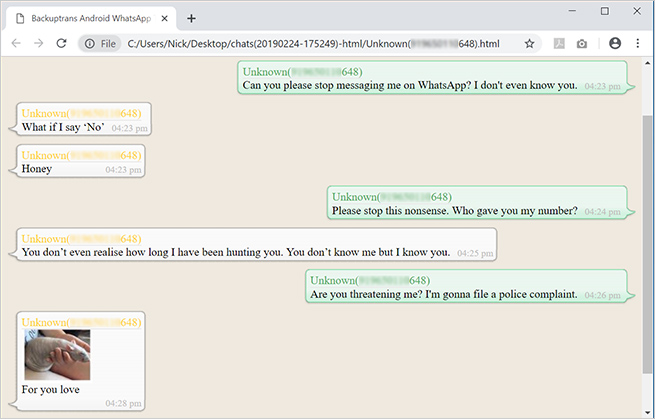
Task: Reload the current page
Action: coord(62,44)
